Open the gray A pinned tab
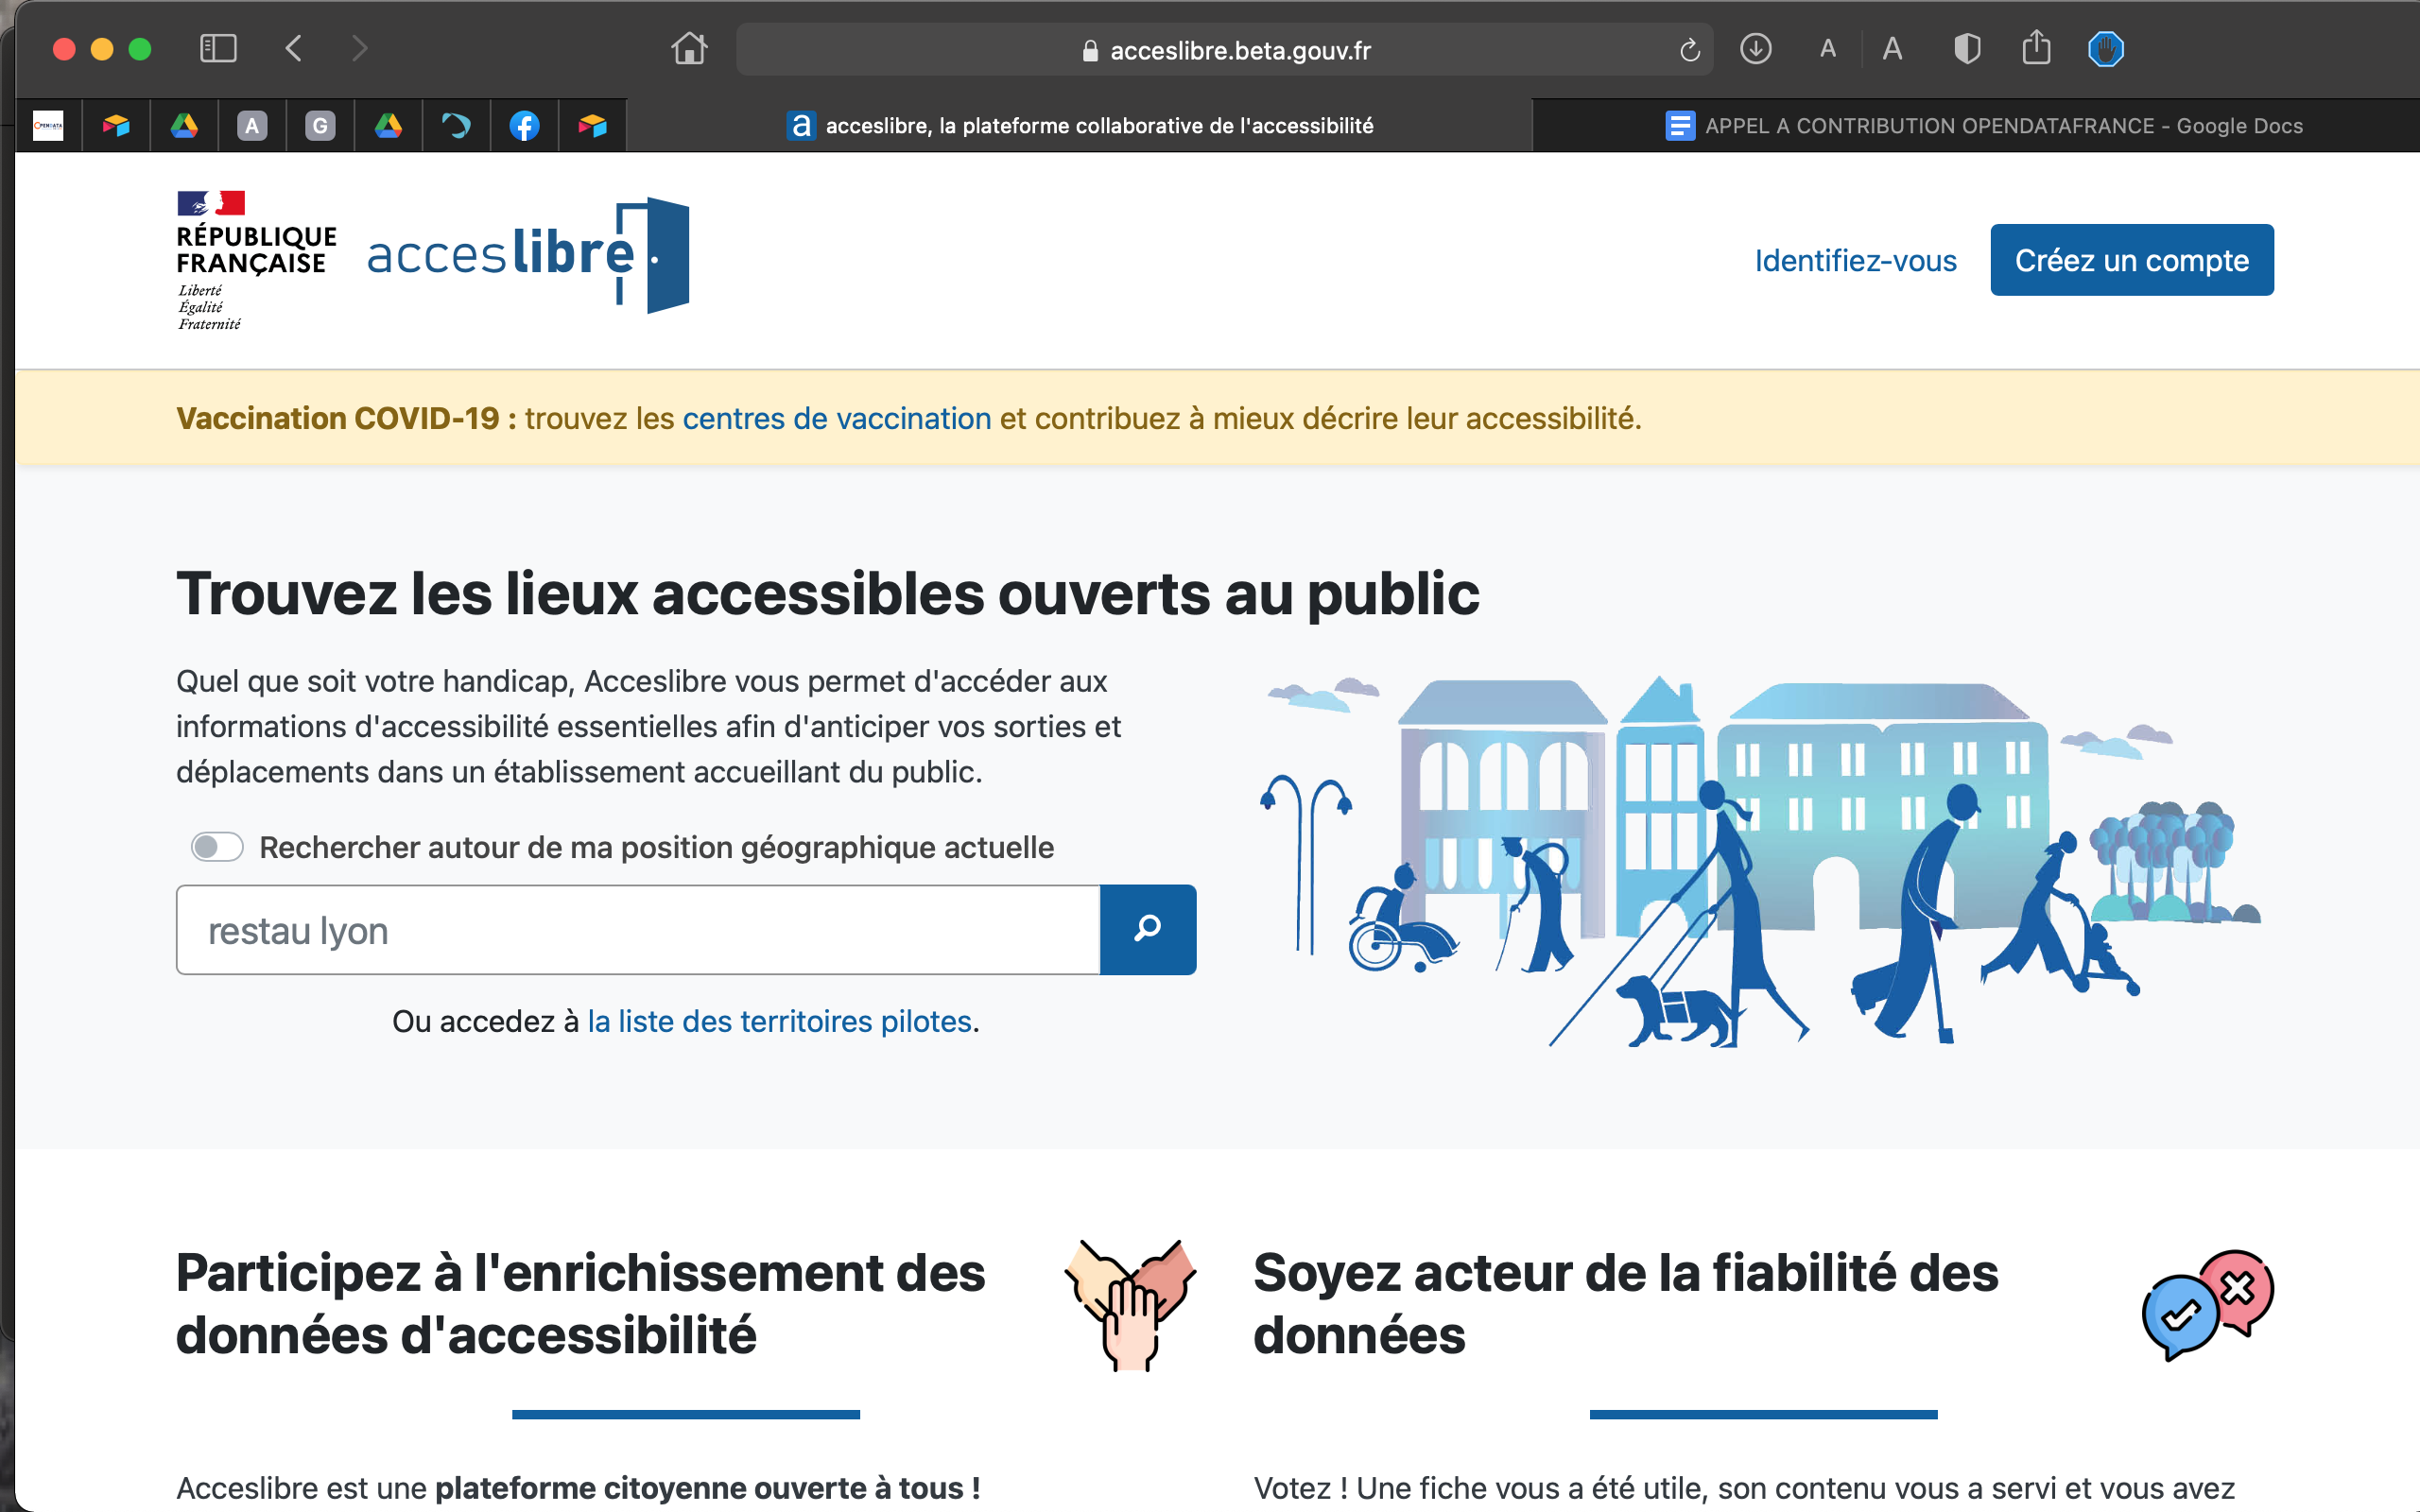Screen dimensions: 2420x1512 (x=252, y=126)
